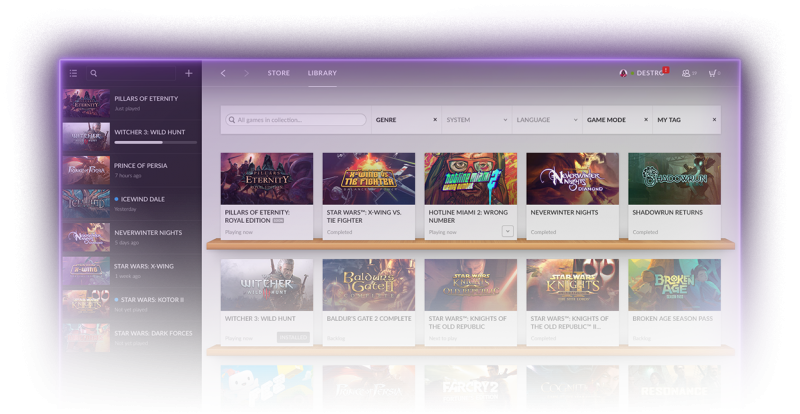Click the 'All games in collection' search box
The width and height of the screenshot is (800, 414).
coord(296,120)
